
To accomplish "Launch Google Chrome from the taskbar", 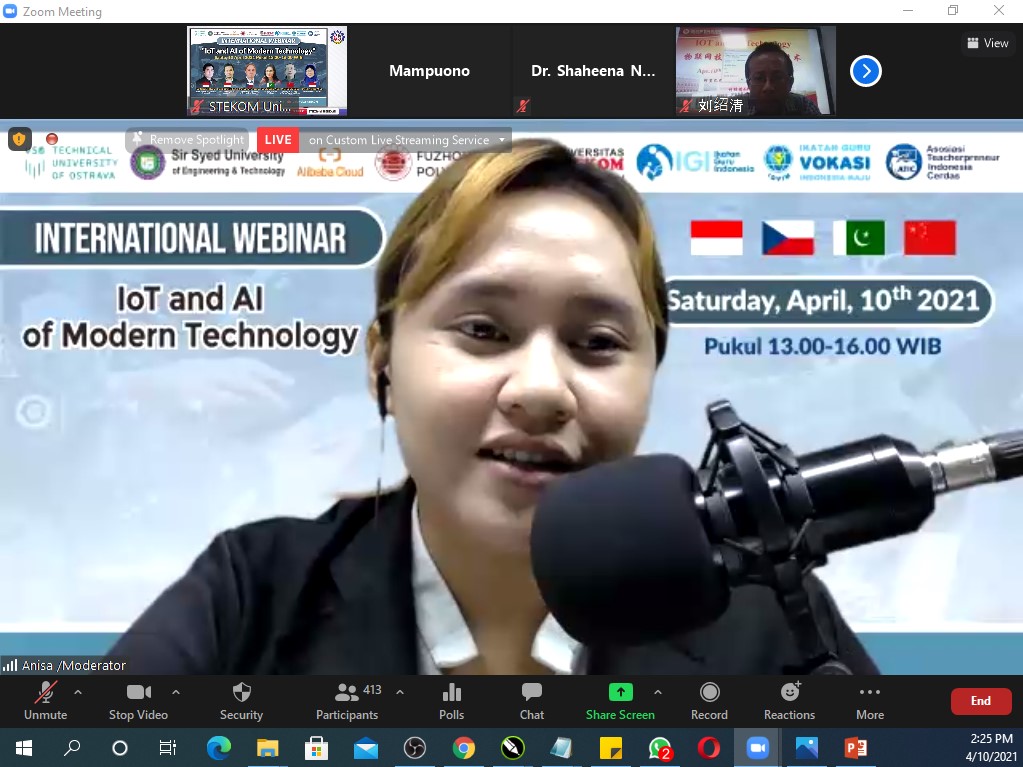I will [x=463, y=747].
